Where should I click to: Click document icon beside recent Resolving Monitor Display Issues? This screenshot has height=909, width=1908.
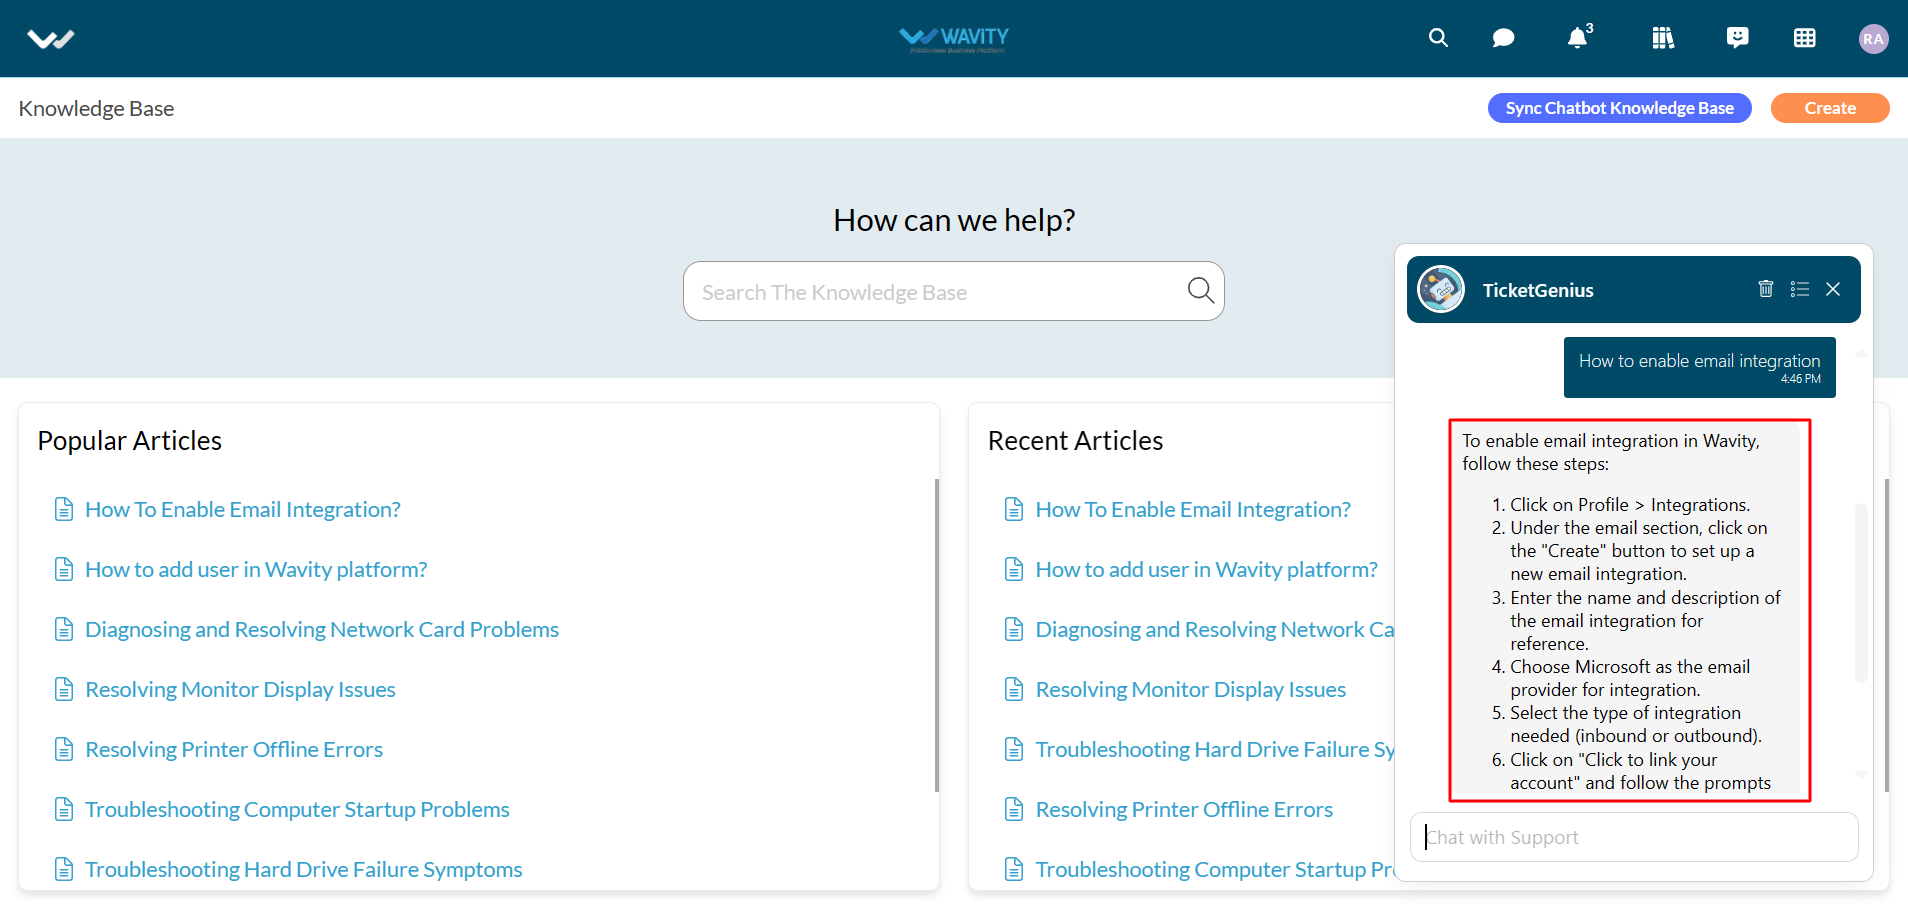[x=1014, y=689]
